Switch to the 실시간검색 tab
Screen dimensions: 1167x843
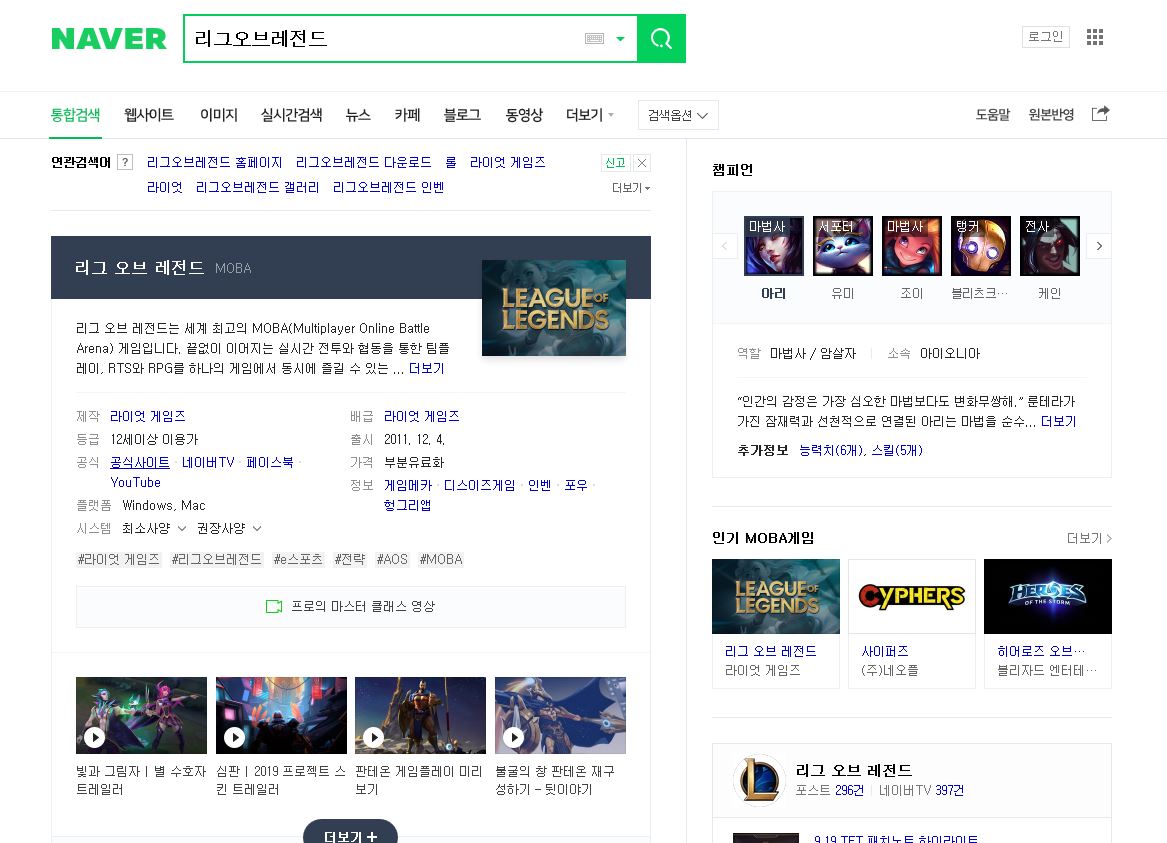[x=292, y=115]
